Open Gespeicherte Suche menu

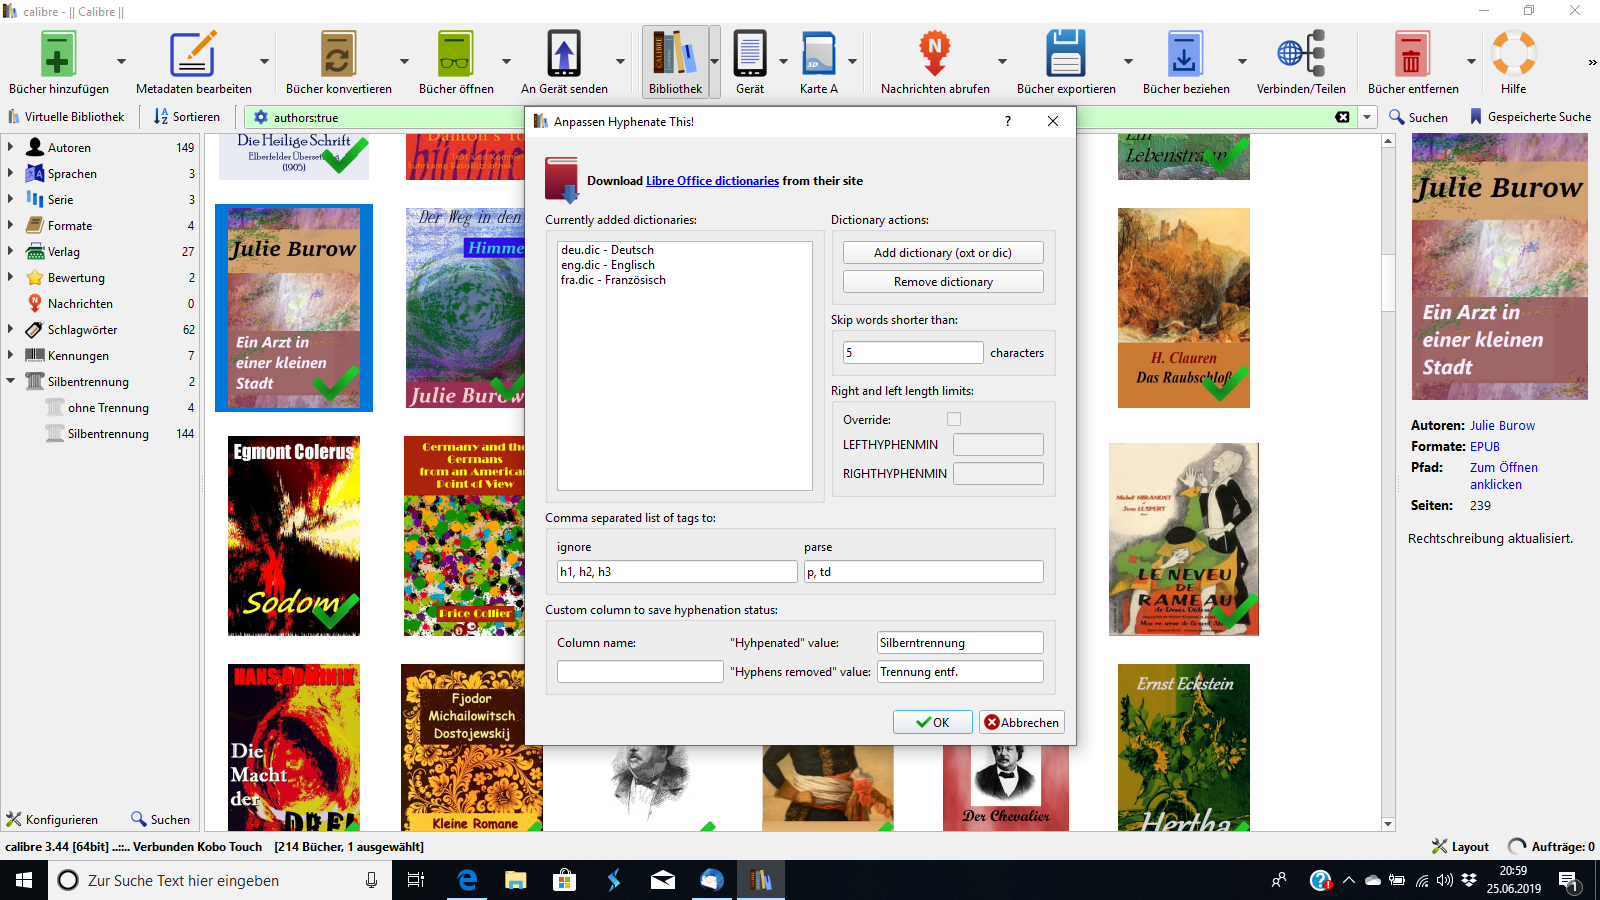click(x=1530, y=117)
